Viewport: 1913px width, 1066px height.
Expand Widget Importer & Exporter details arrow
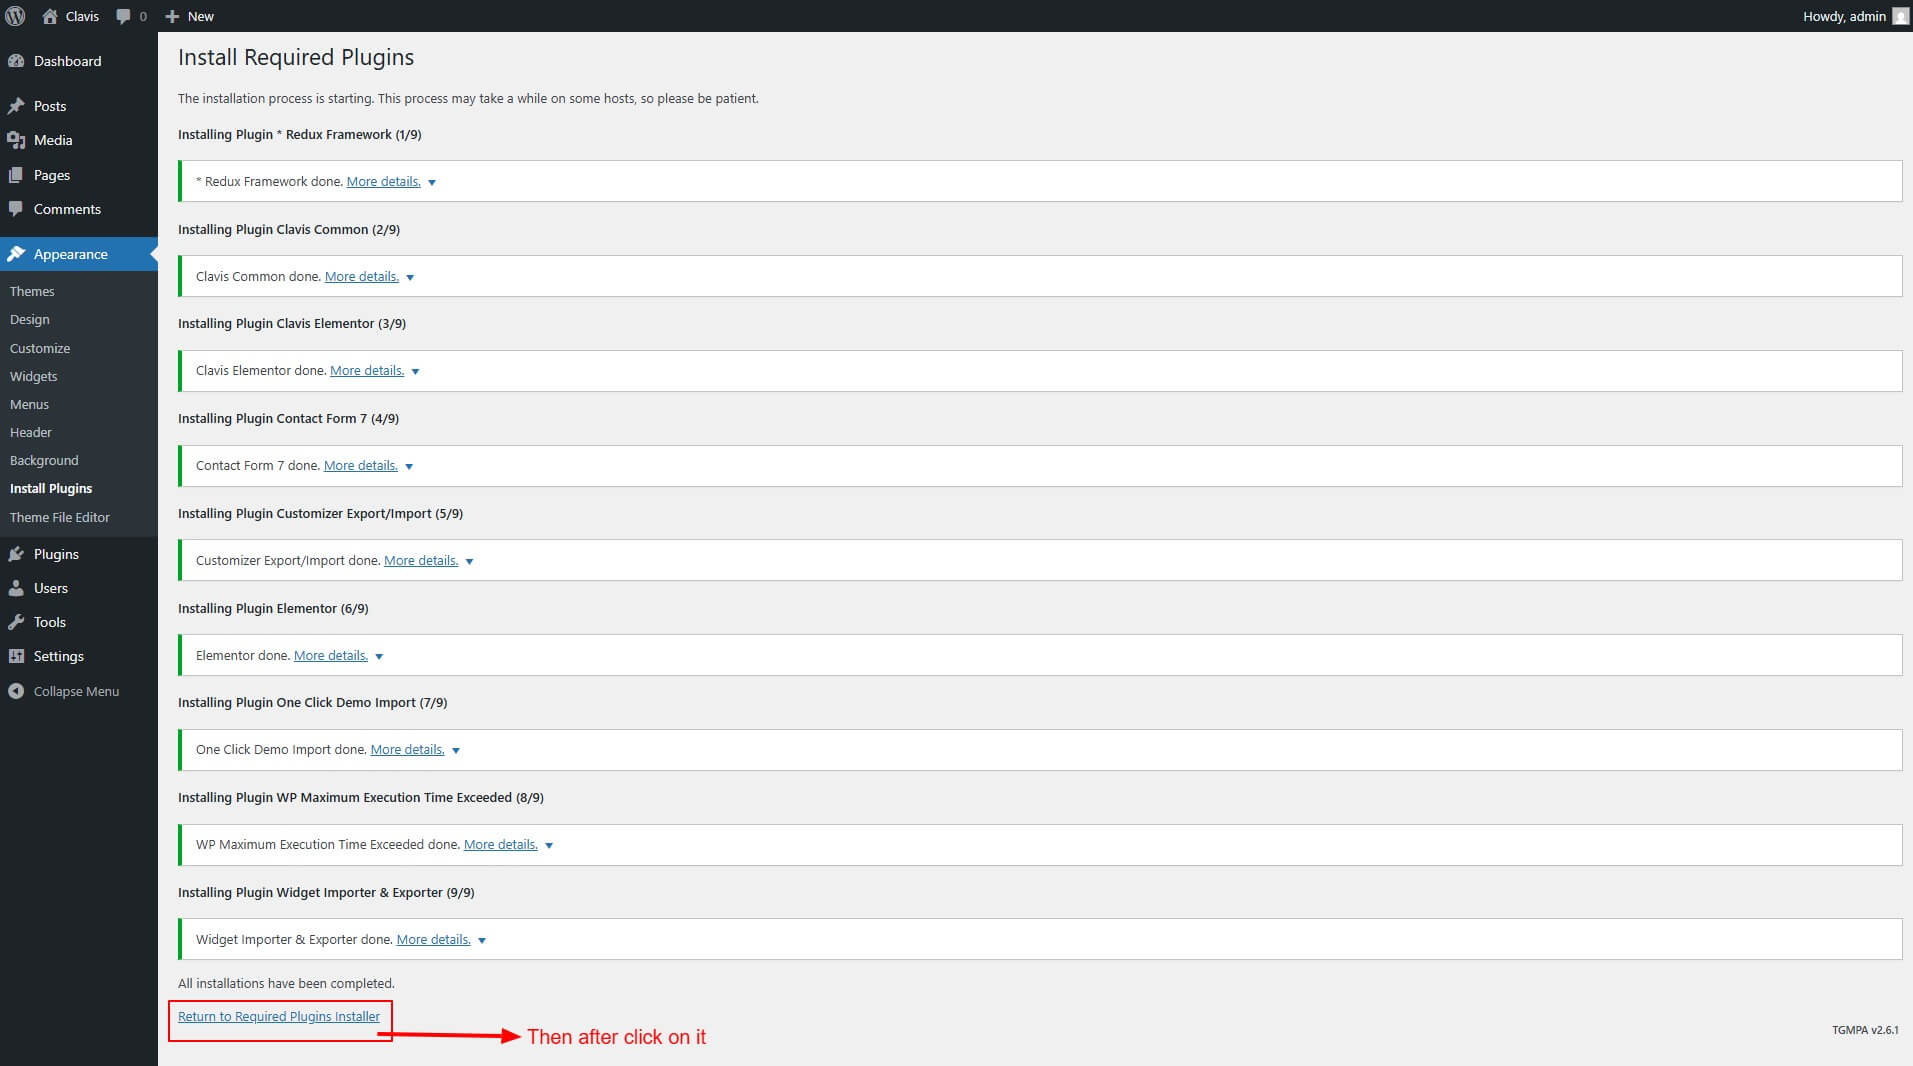(482, 940)
